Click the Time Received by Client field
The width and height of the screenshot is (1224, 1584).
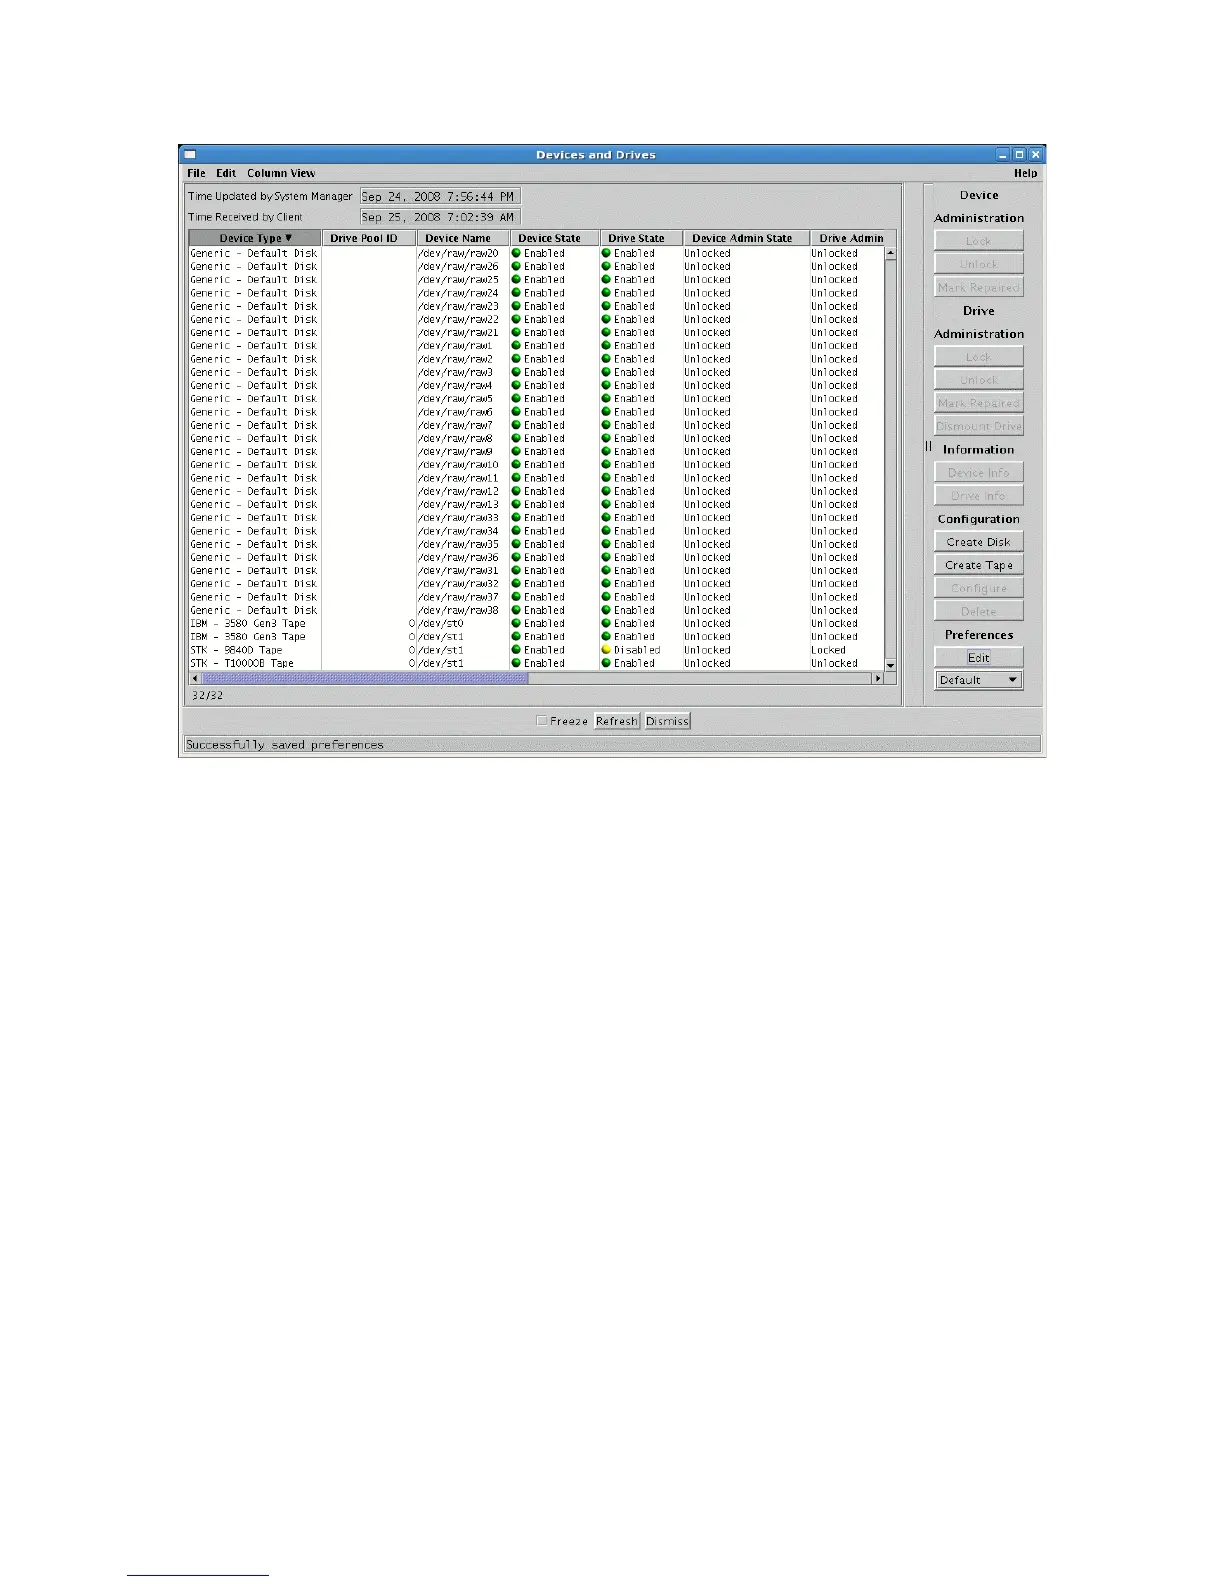point(440,217)
